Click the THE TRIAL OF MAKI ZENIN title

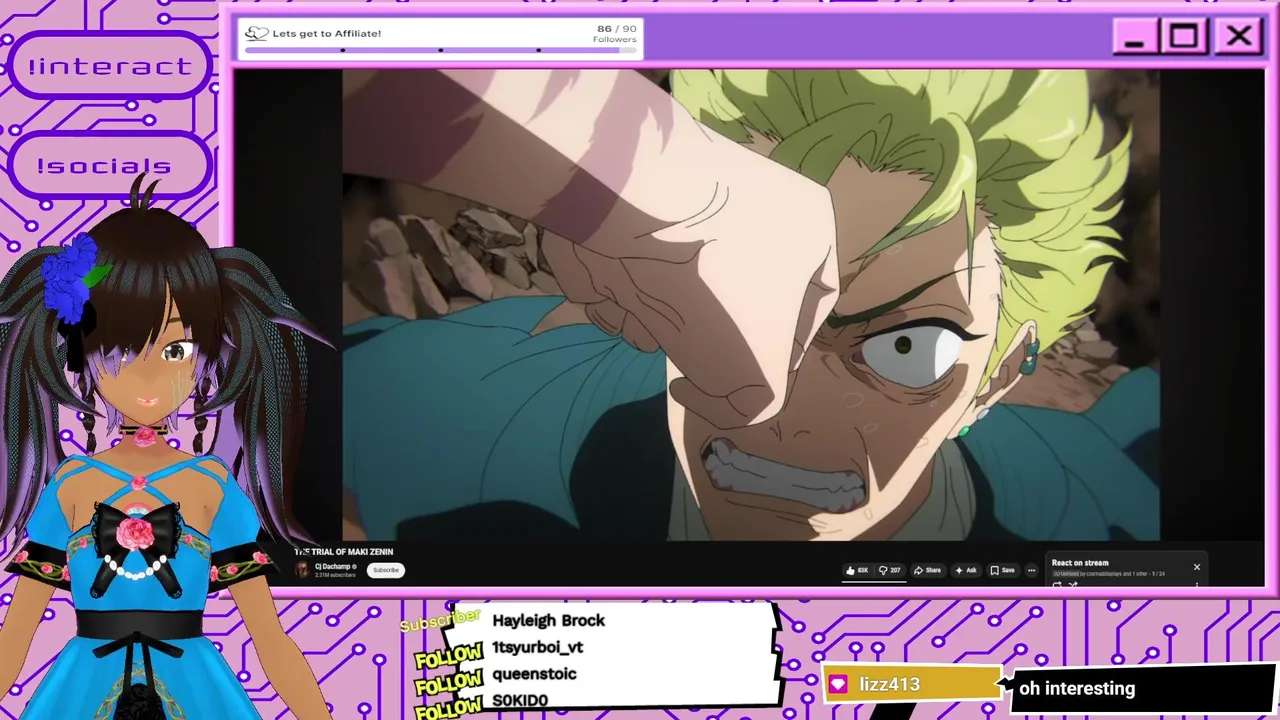point(344,552)
